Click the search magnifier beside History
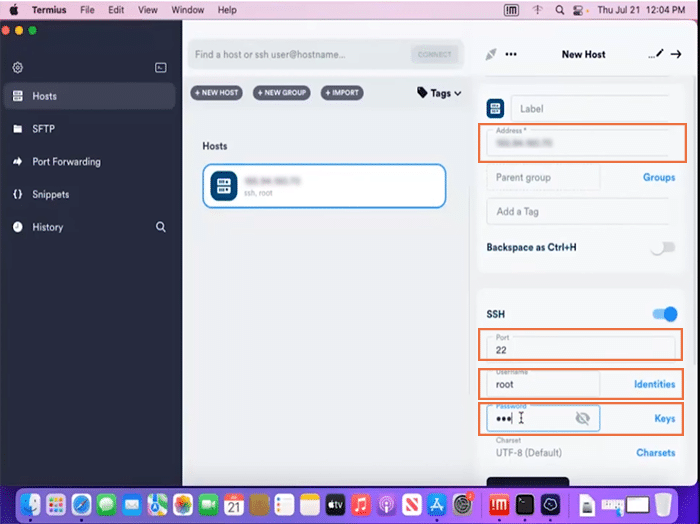The image size is (700, 524). click(161, 228)
